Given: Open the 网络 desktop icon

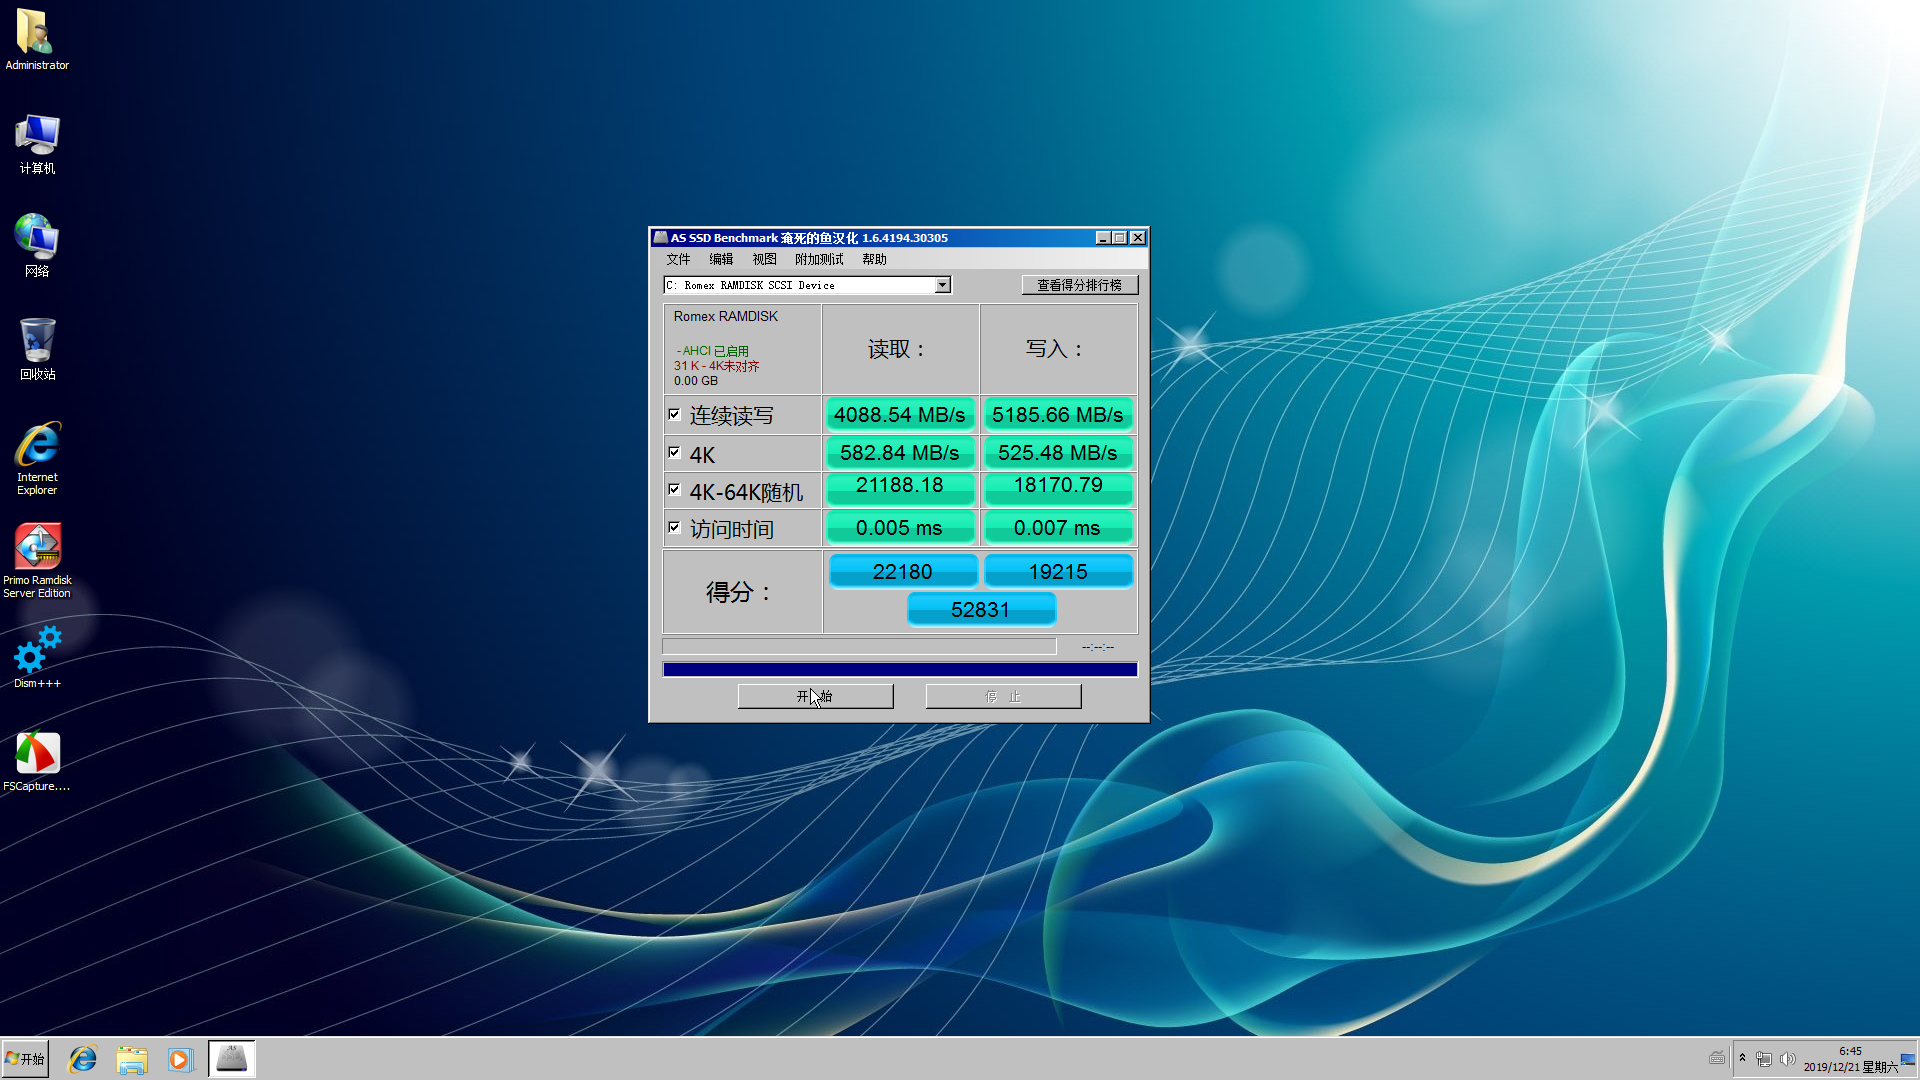Looking at the screenshot, I should point(37,246).
